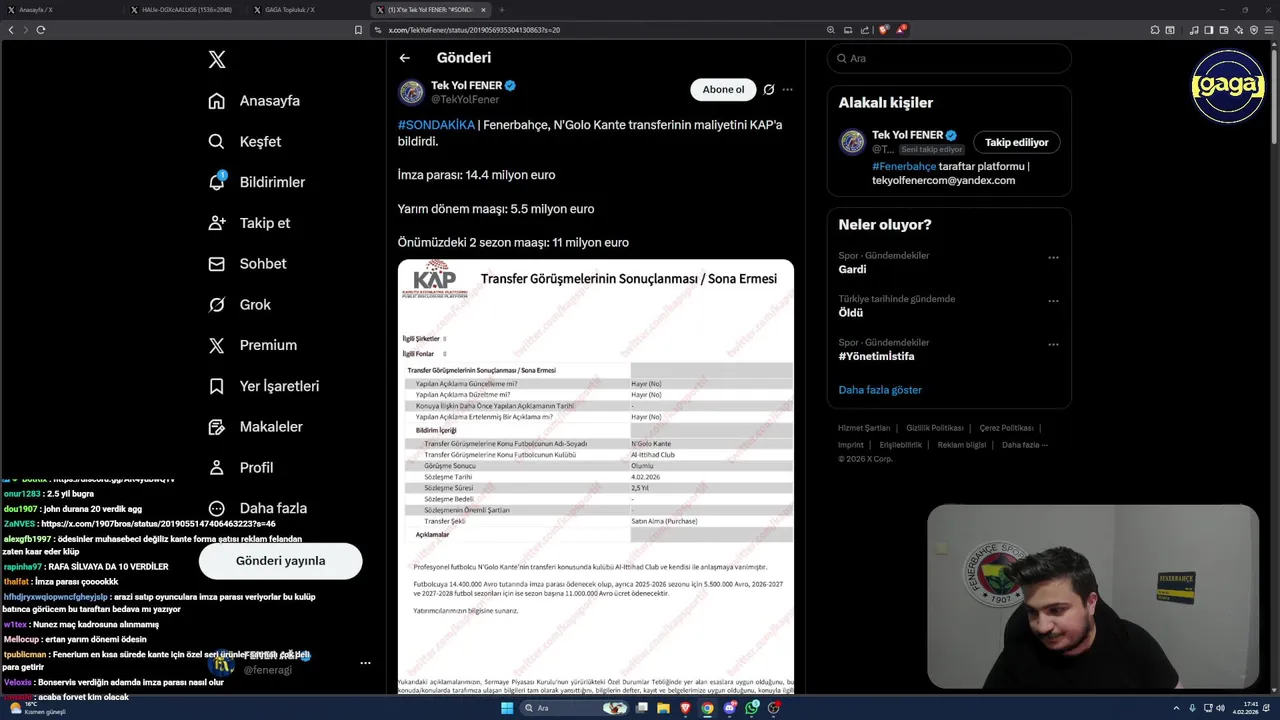Click the X logo in the sidebar
Image resolution: width=1280 pixels, height=720 pixels.
(217, 60)
